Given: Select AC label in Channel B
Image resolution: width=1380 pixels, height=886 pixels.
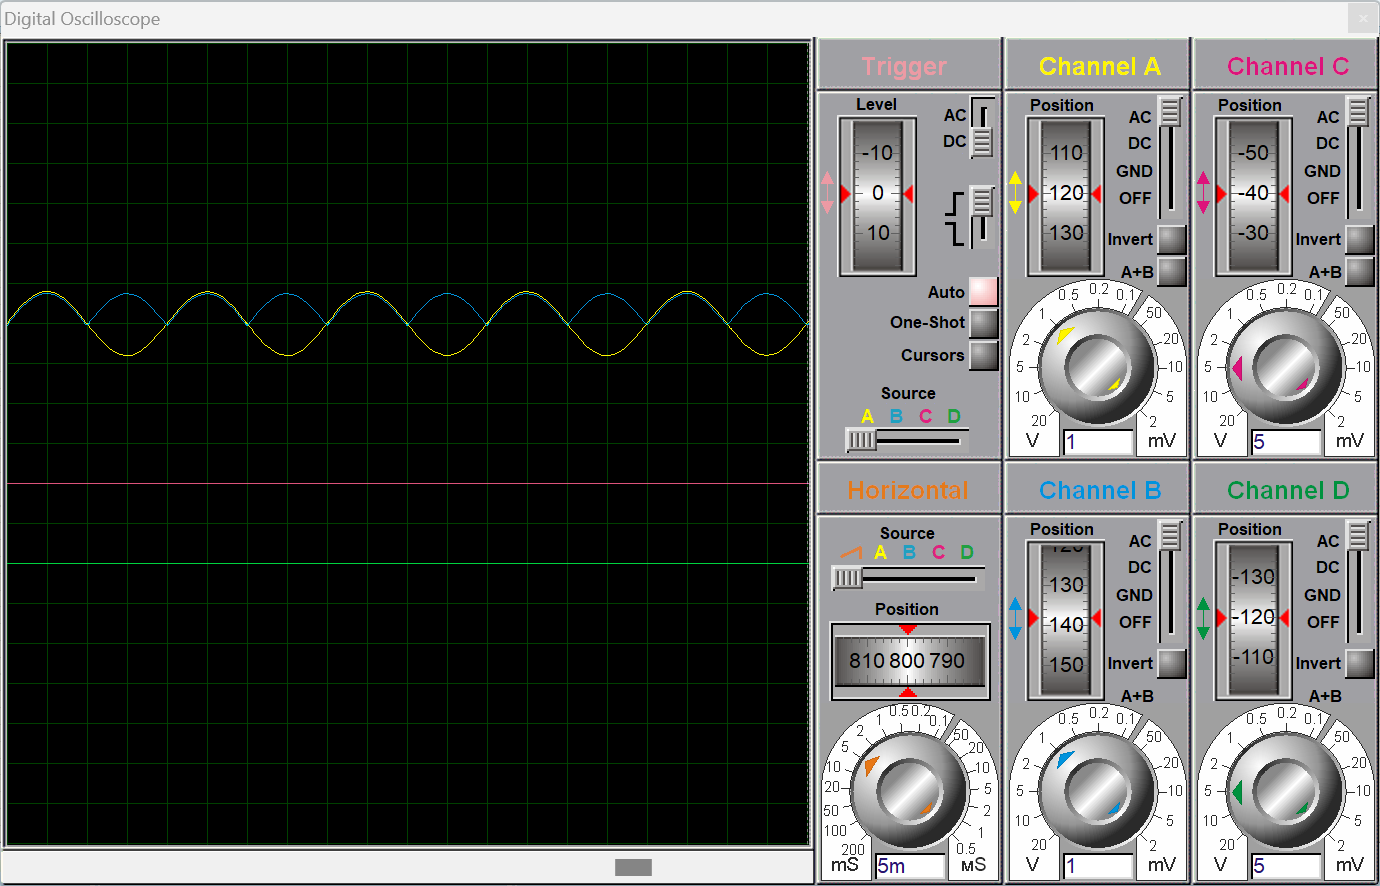Looking at the screenshot, I should coord(1140,541).
